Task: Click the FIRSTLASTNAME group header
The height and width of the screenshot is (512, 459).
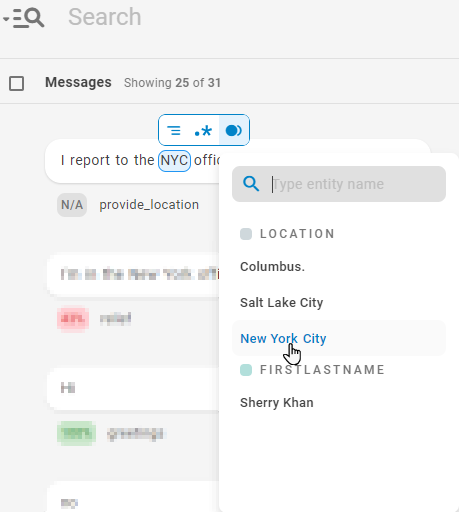Action: coord(322,370)
